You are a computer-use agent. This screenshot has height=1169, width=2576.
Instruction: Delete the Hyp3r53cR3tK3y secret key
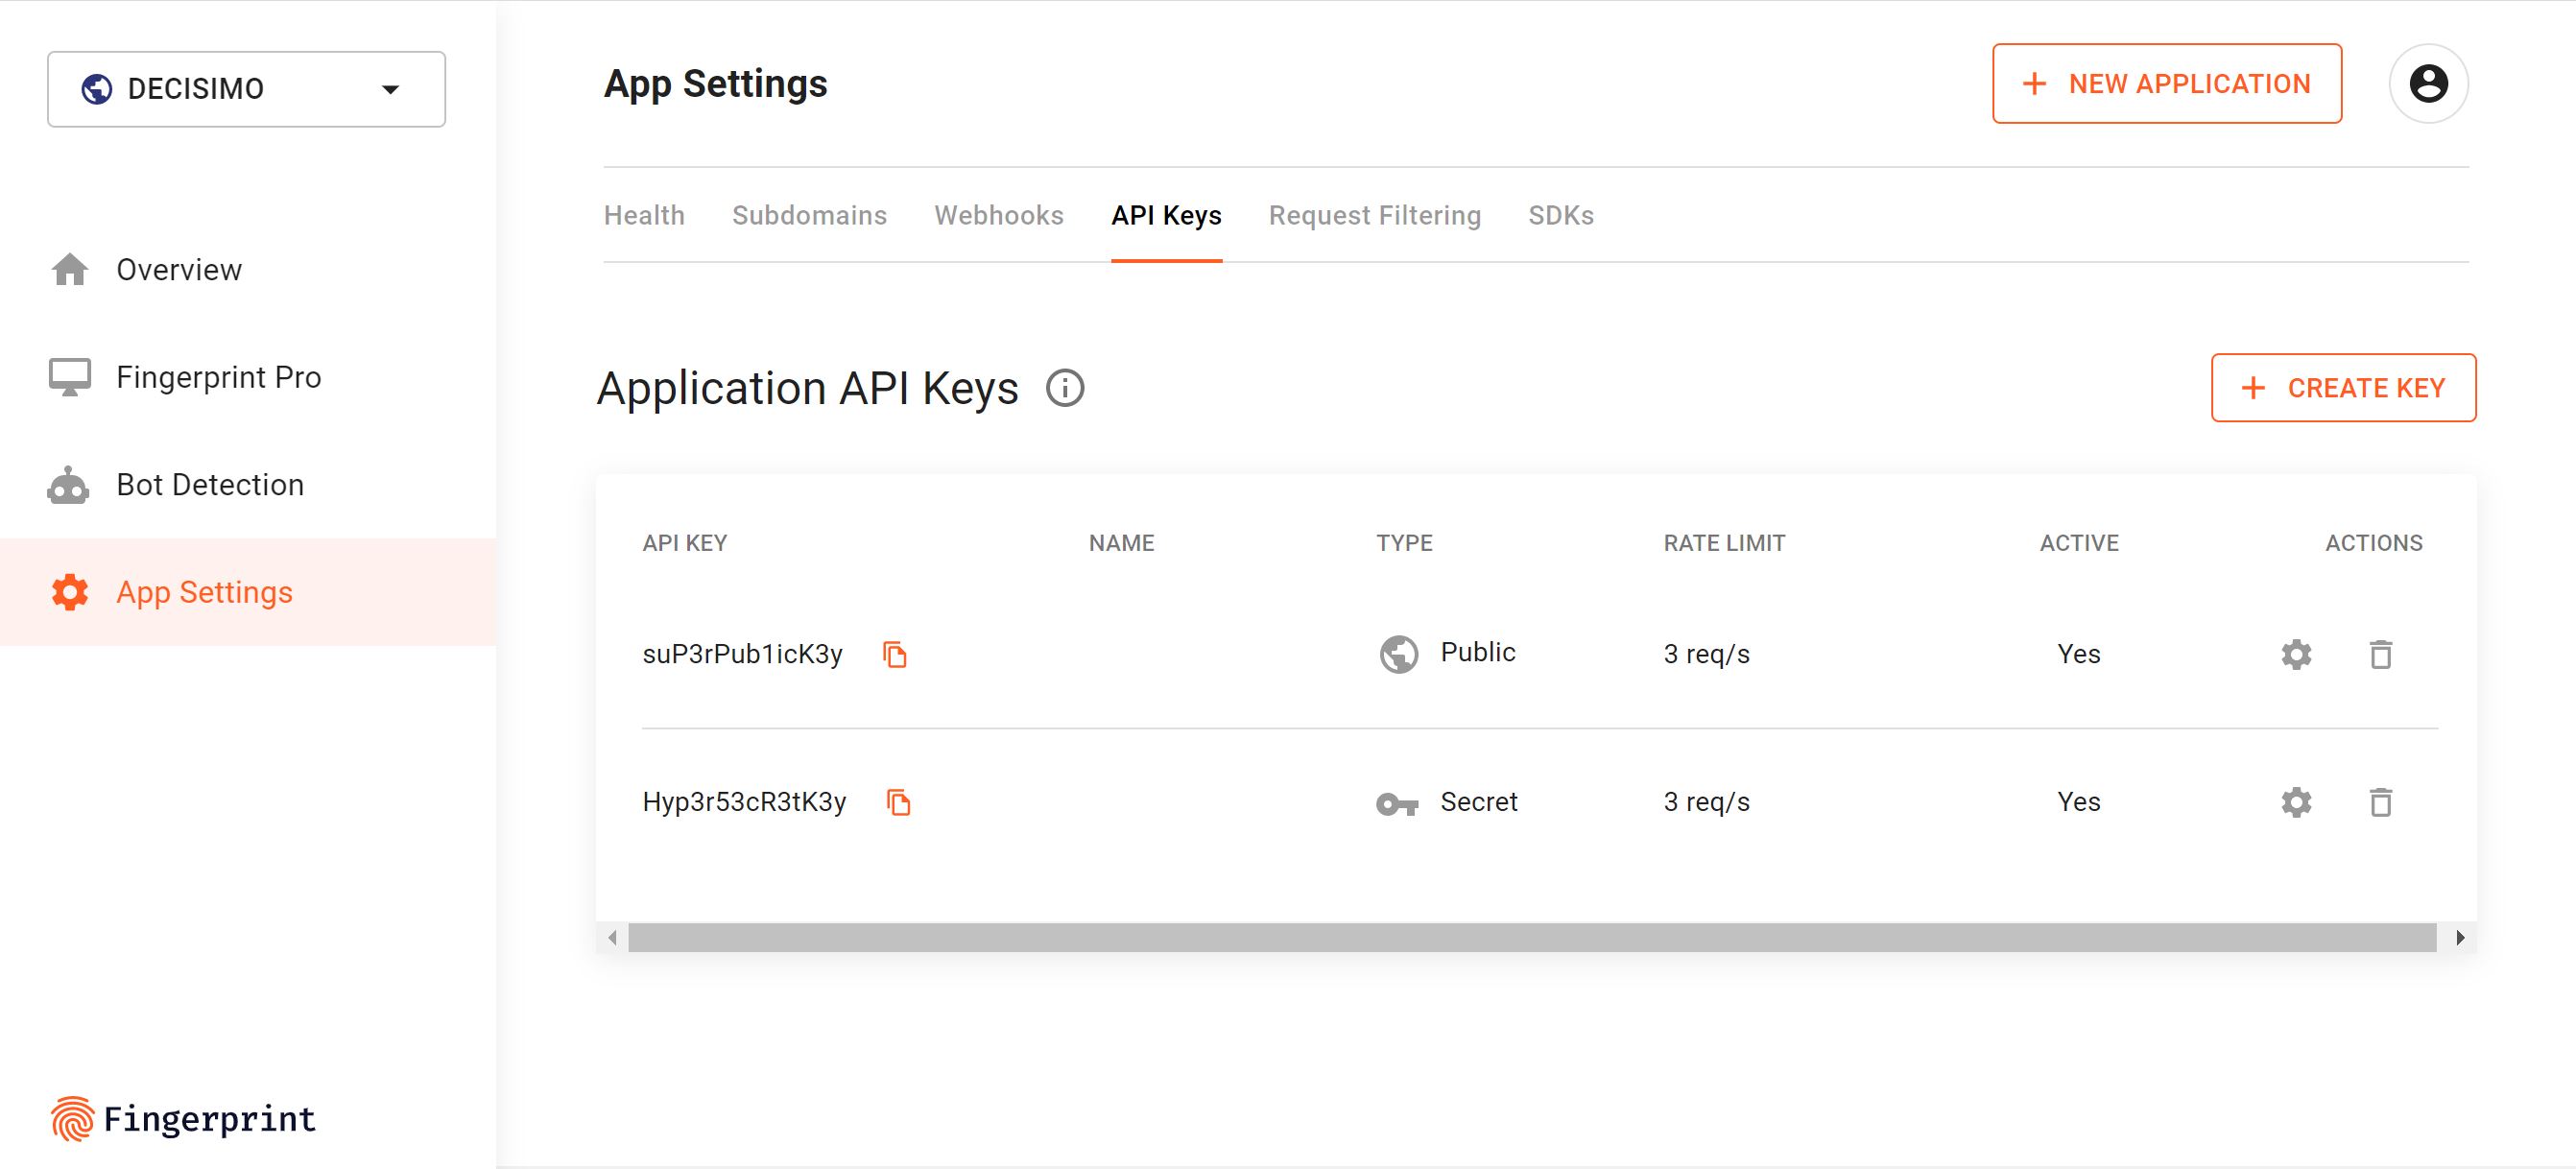click(x=2381, y=802)
